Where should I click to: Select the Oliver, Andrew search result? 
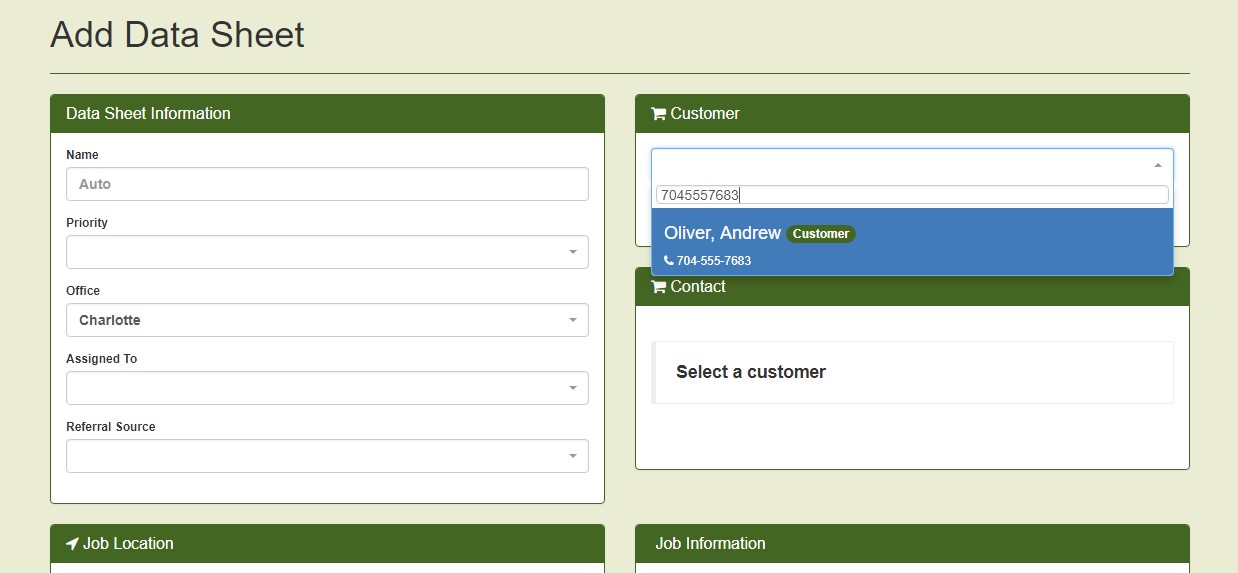click(x=912, y=242)
